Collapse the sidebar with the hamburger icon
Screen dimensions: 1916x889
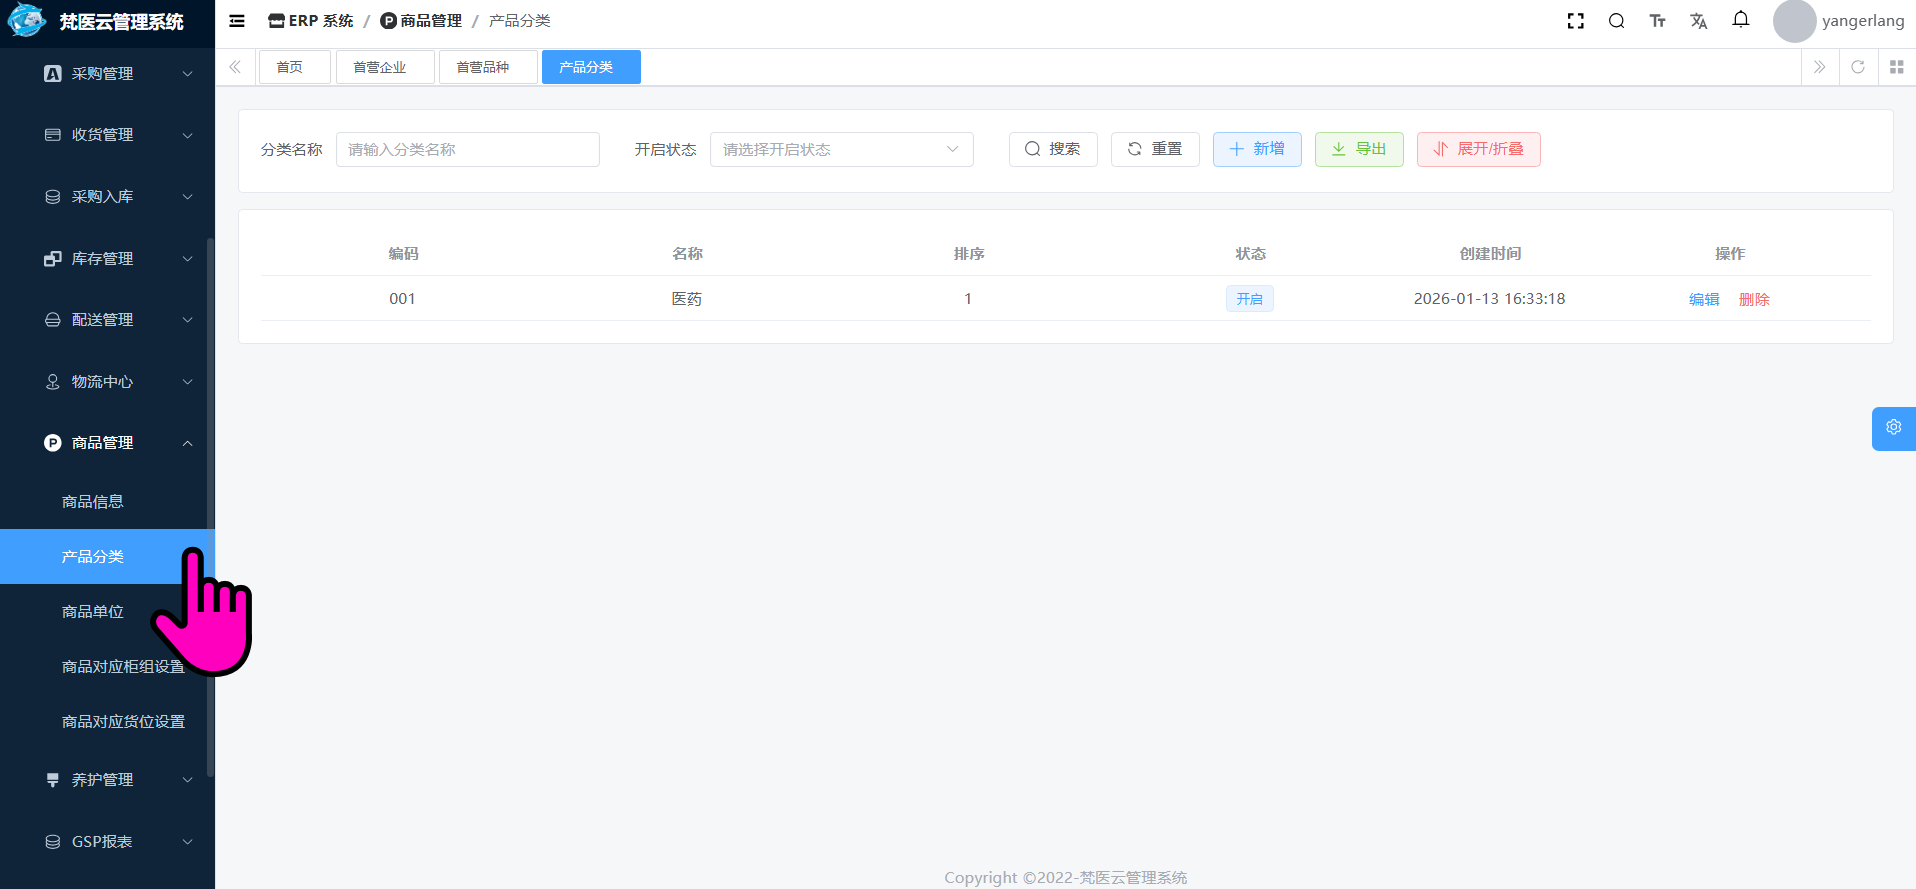point(237,21)
